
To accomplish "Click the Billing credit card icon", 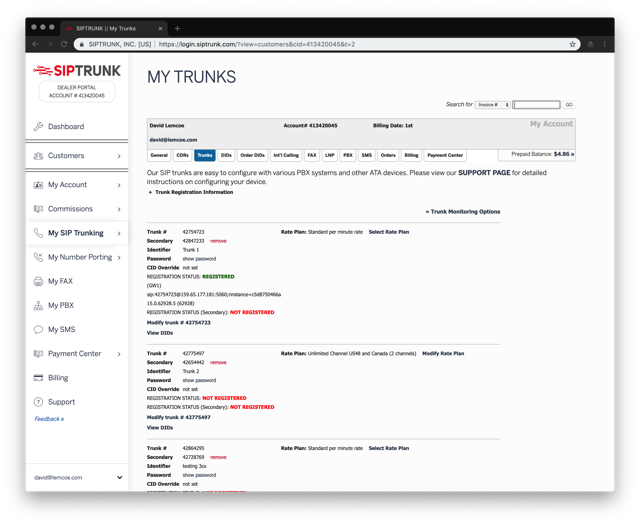I will click(x=38, y=378).
